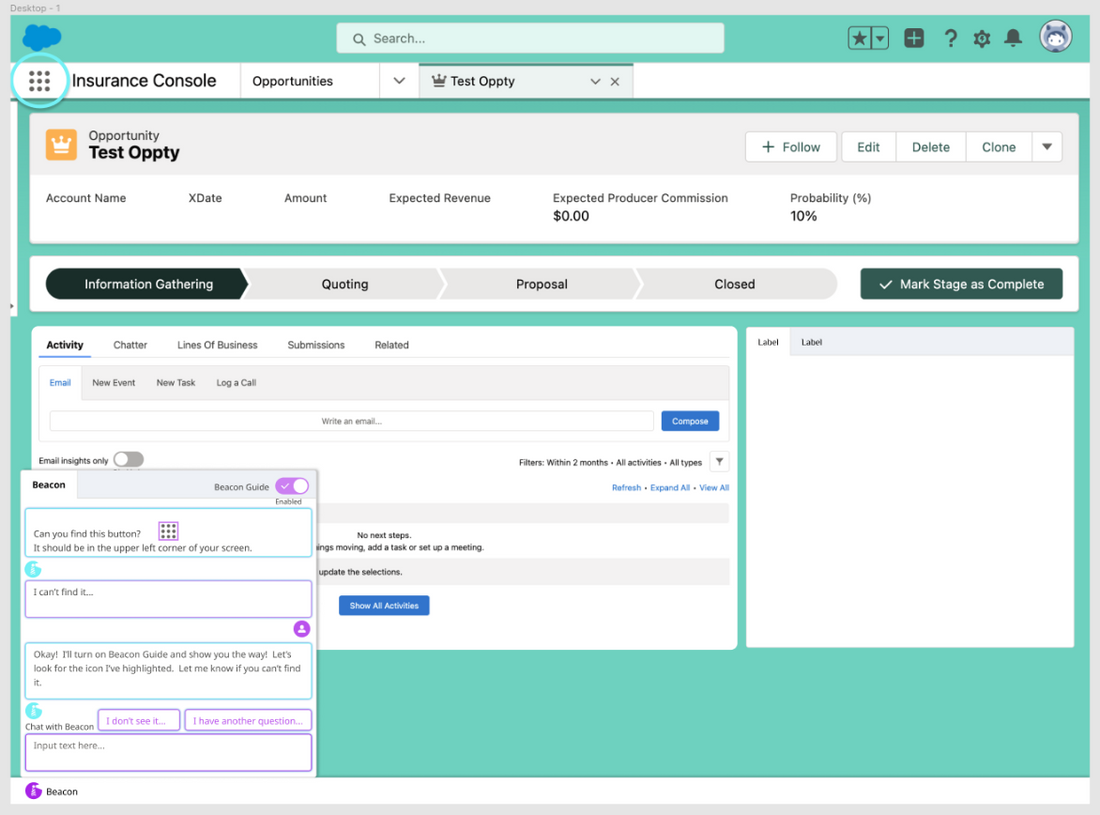Screen dimensions: 1100x815
Task: Select the New Event subtab
Action: (x=114, y=383)
